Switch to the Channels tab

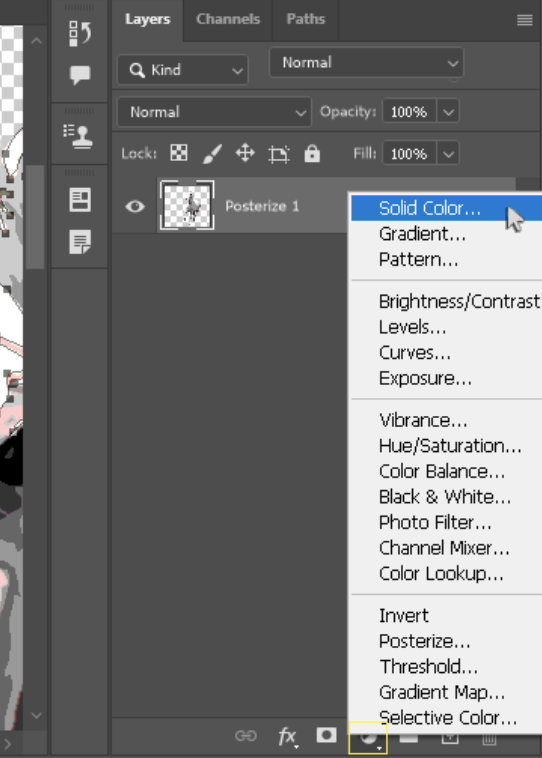[x=228, y=19]
